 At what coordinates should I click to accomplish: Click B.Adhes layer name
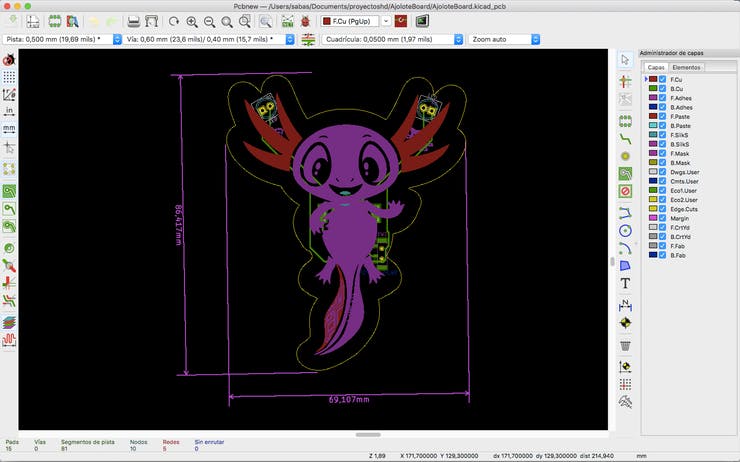(x=681, y=108)
